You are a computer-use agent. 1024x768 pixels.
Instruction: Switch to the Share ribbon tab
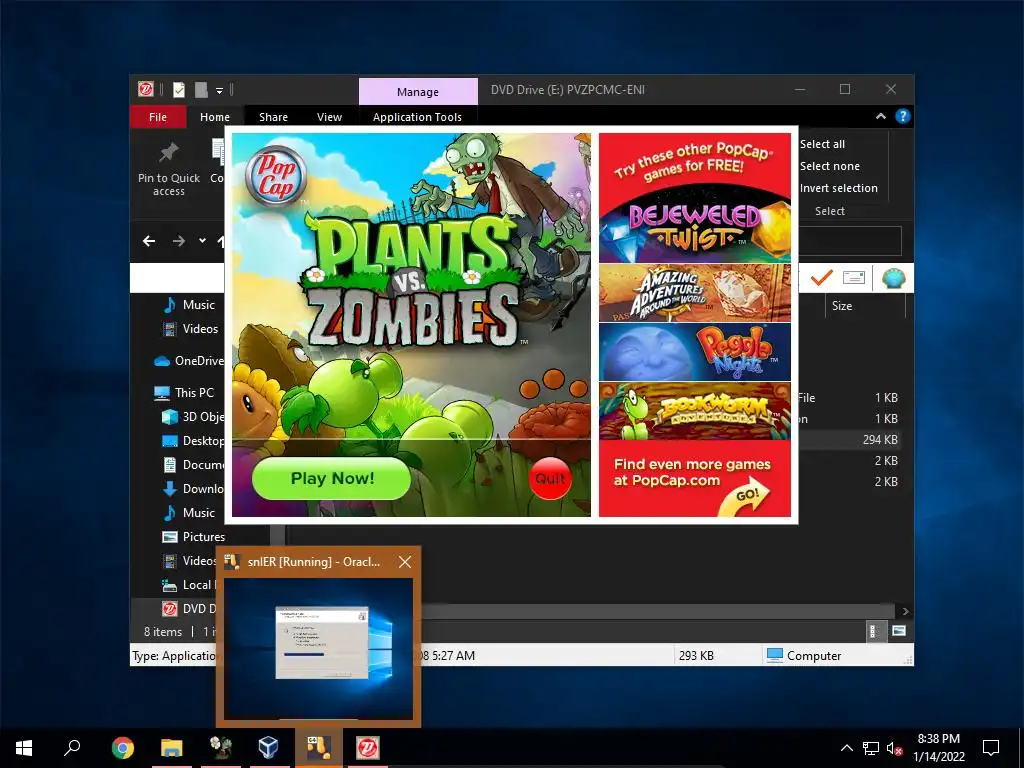click(273, 117)
